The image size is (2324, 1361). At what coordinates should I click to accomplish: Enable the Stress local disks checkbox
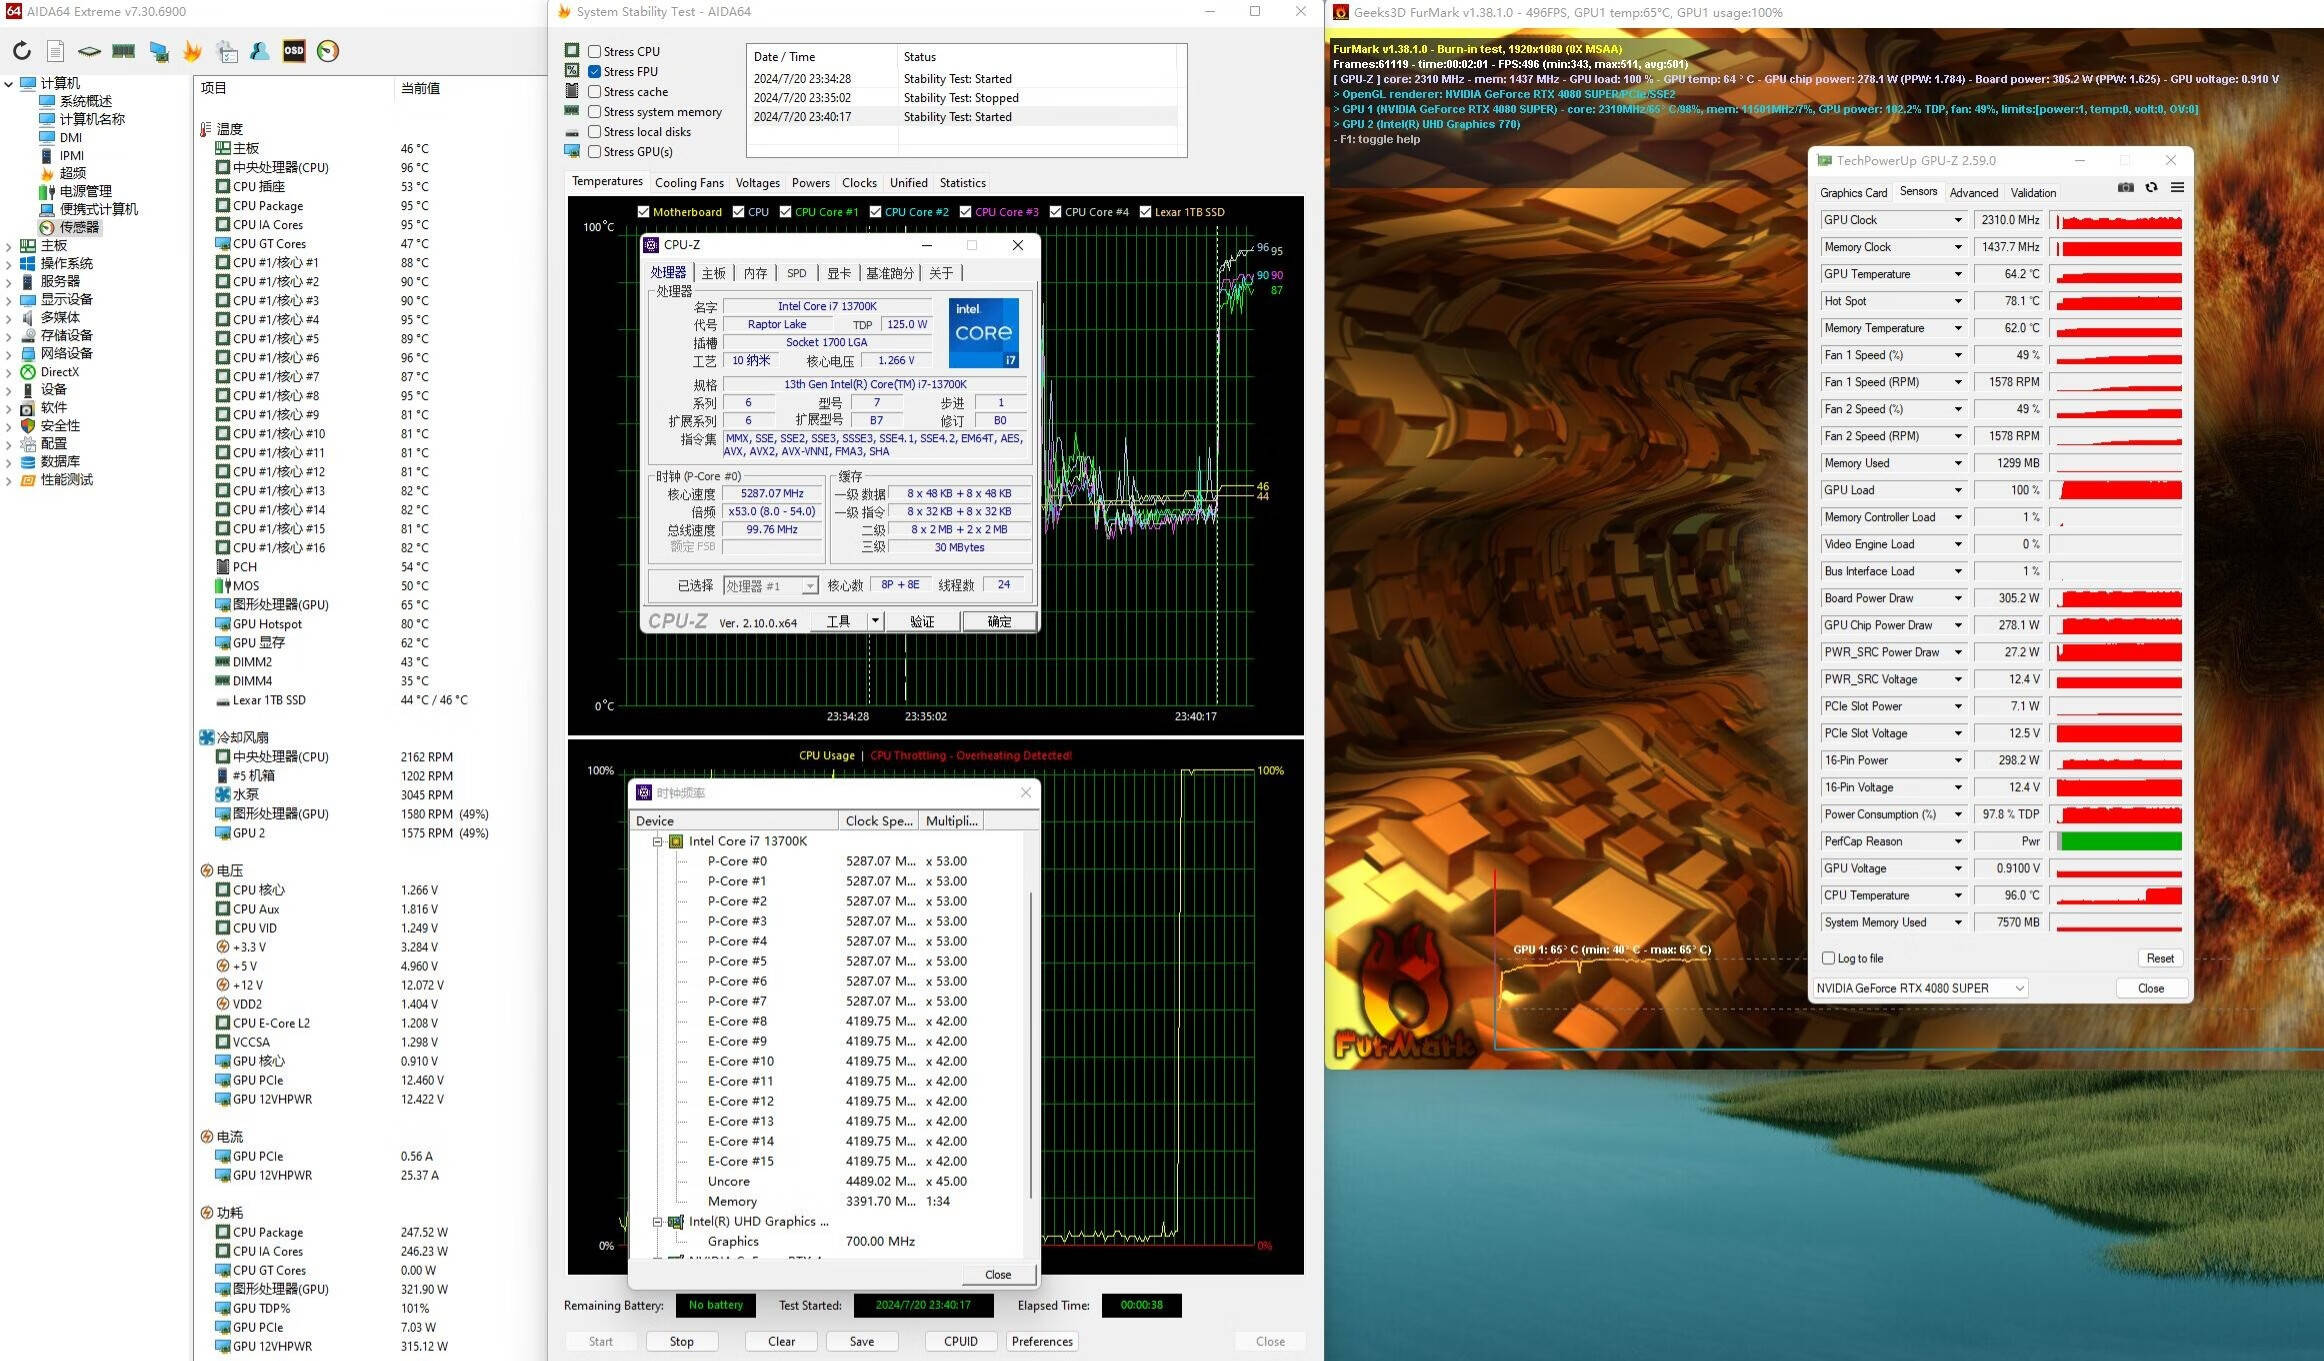point(594,131)
